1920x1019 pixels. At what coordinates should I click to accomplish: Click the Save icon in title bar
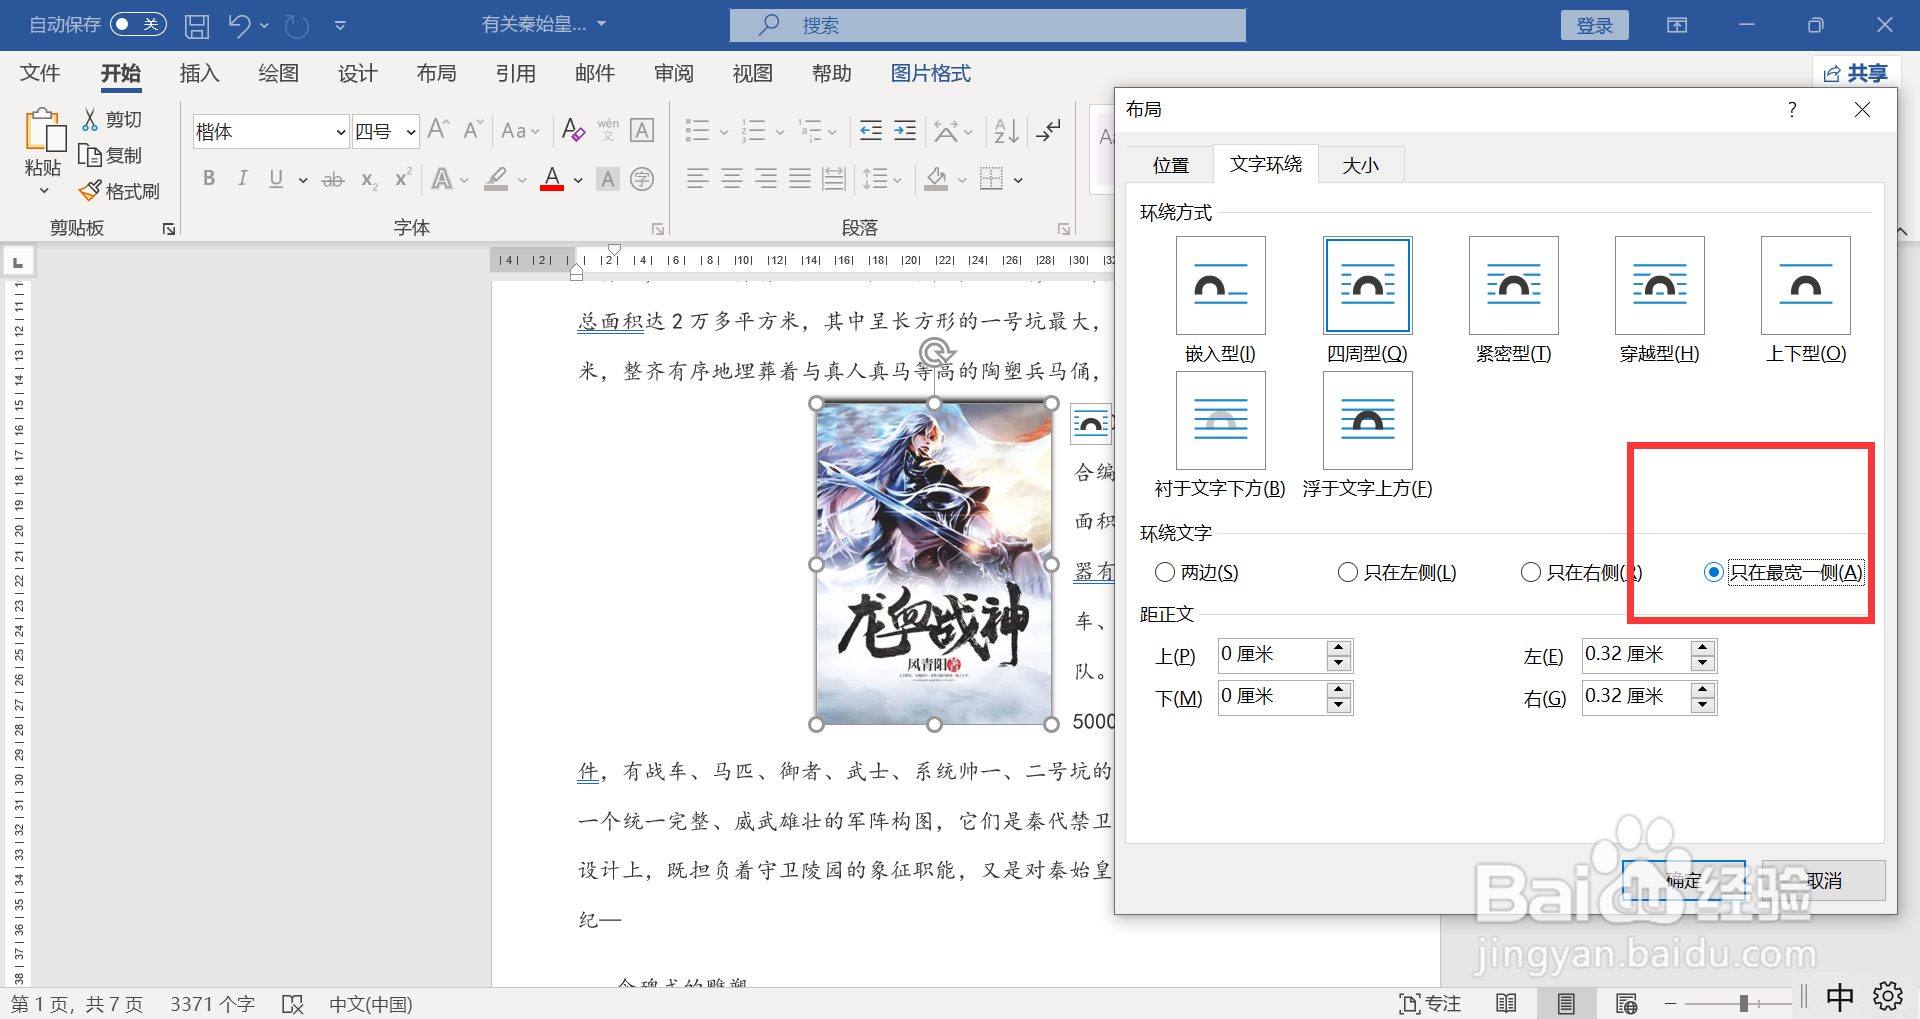(x=197, y=25)
